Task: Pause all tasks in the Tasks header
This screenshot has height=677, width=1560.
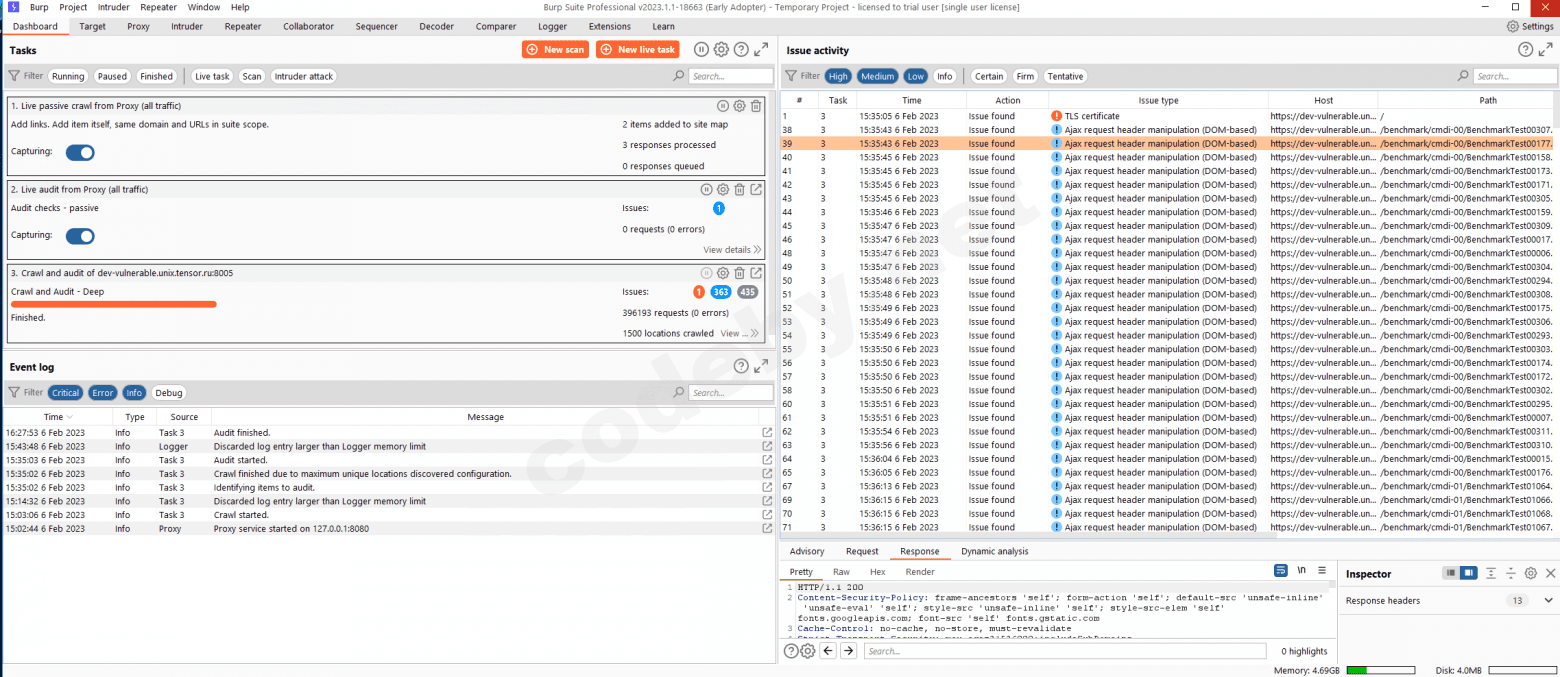Action: (x=701, y=49)
